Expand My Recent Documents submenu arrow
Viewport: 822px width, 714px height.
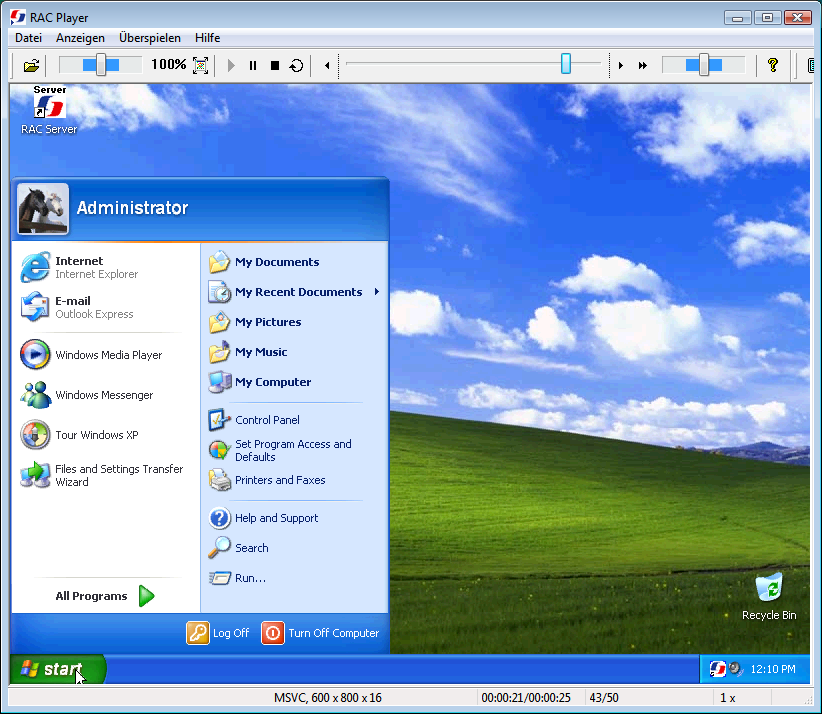(376, 291)
